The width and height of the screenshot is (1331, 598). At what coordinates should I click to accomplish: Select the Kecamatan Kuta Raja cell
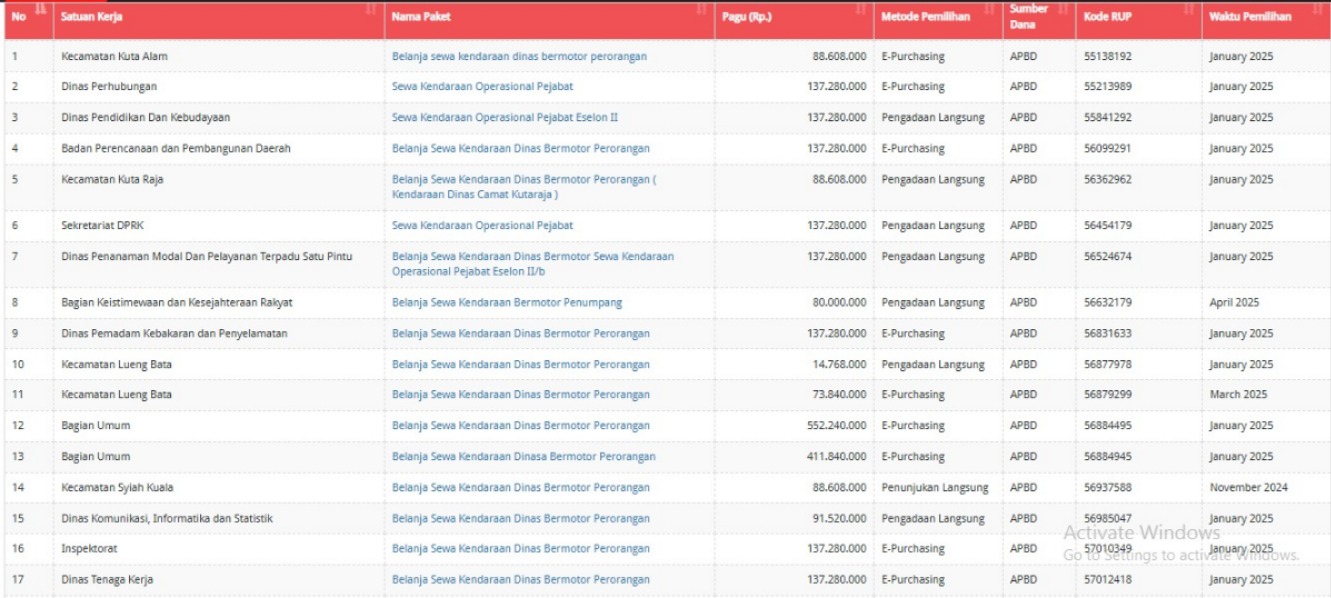click(219, 187)
